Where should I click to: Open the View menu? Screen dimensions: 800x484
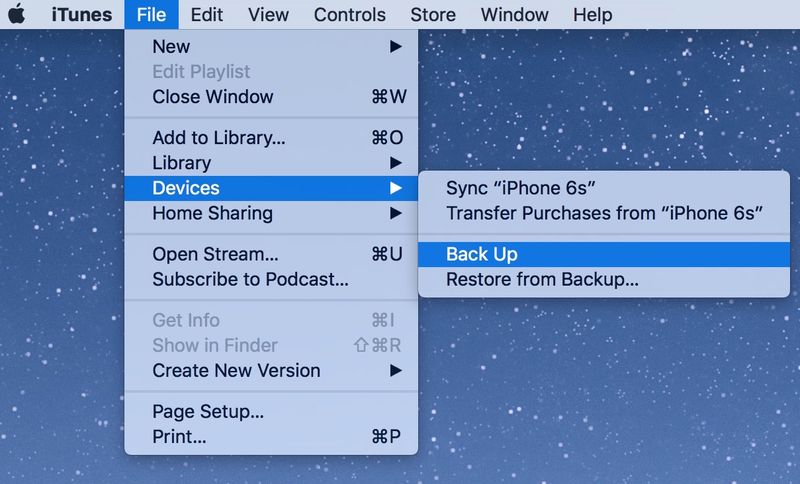[x=268, y=14]
